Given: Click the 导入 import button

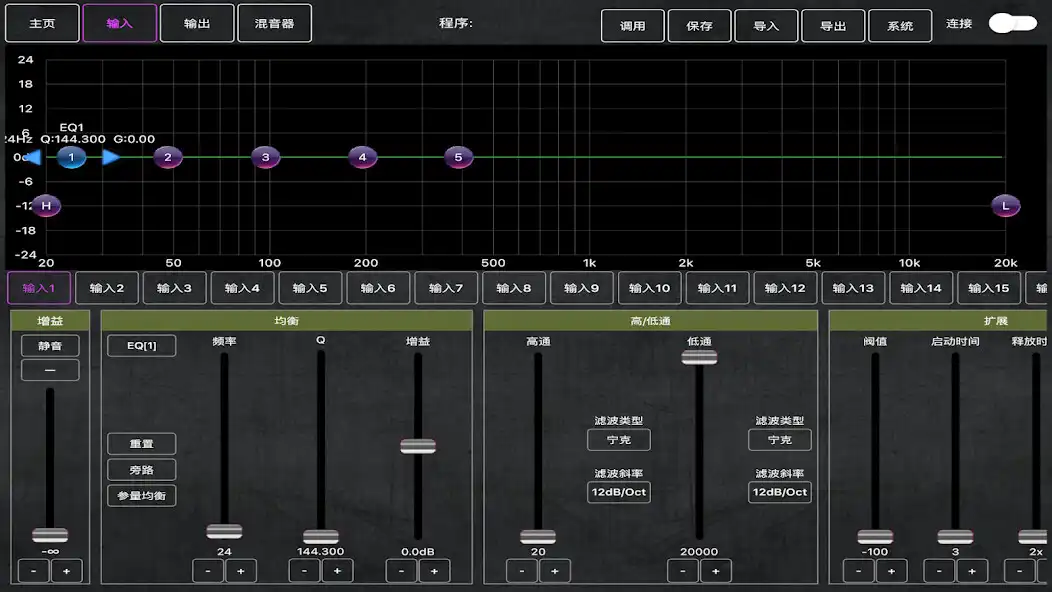Looking at the screenshot, I should click(x=766, y=26).
